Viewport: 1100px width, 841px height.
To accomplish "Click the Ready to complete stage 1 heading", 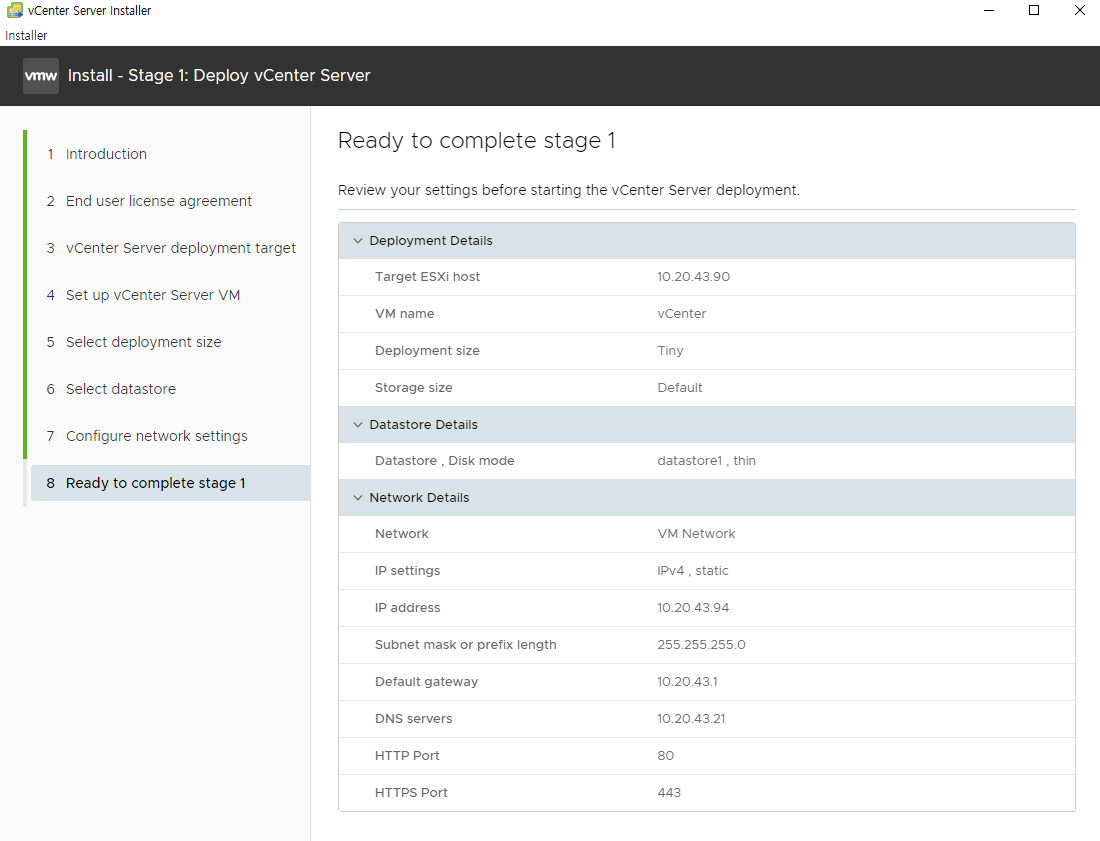I will coord(476,141).
